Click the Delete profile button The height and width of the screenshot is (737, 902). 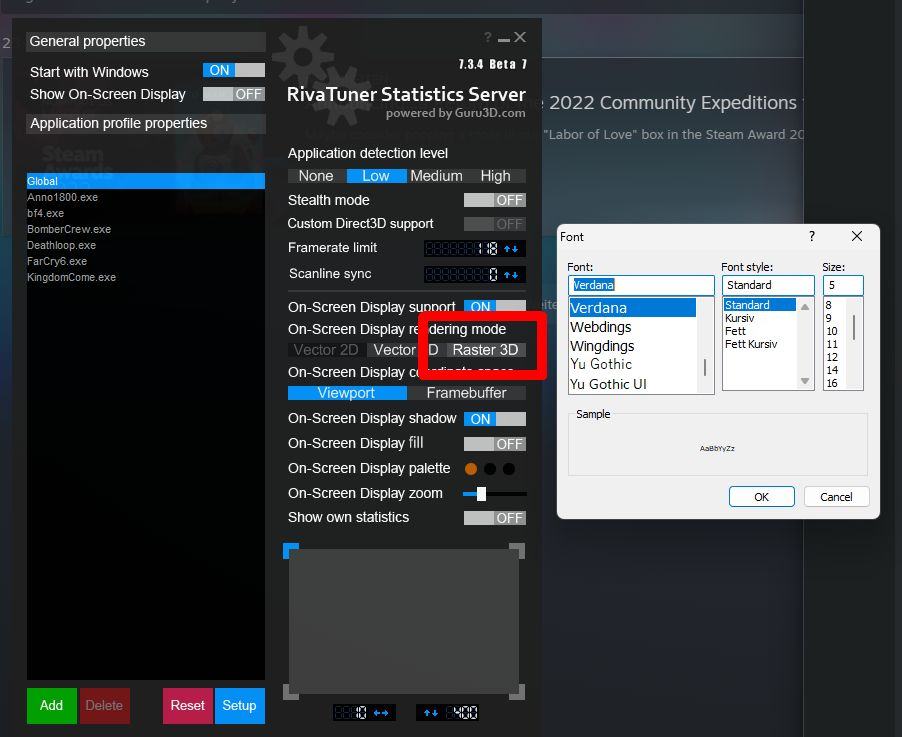104,705
